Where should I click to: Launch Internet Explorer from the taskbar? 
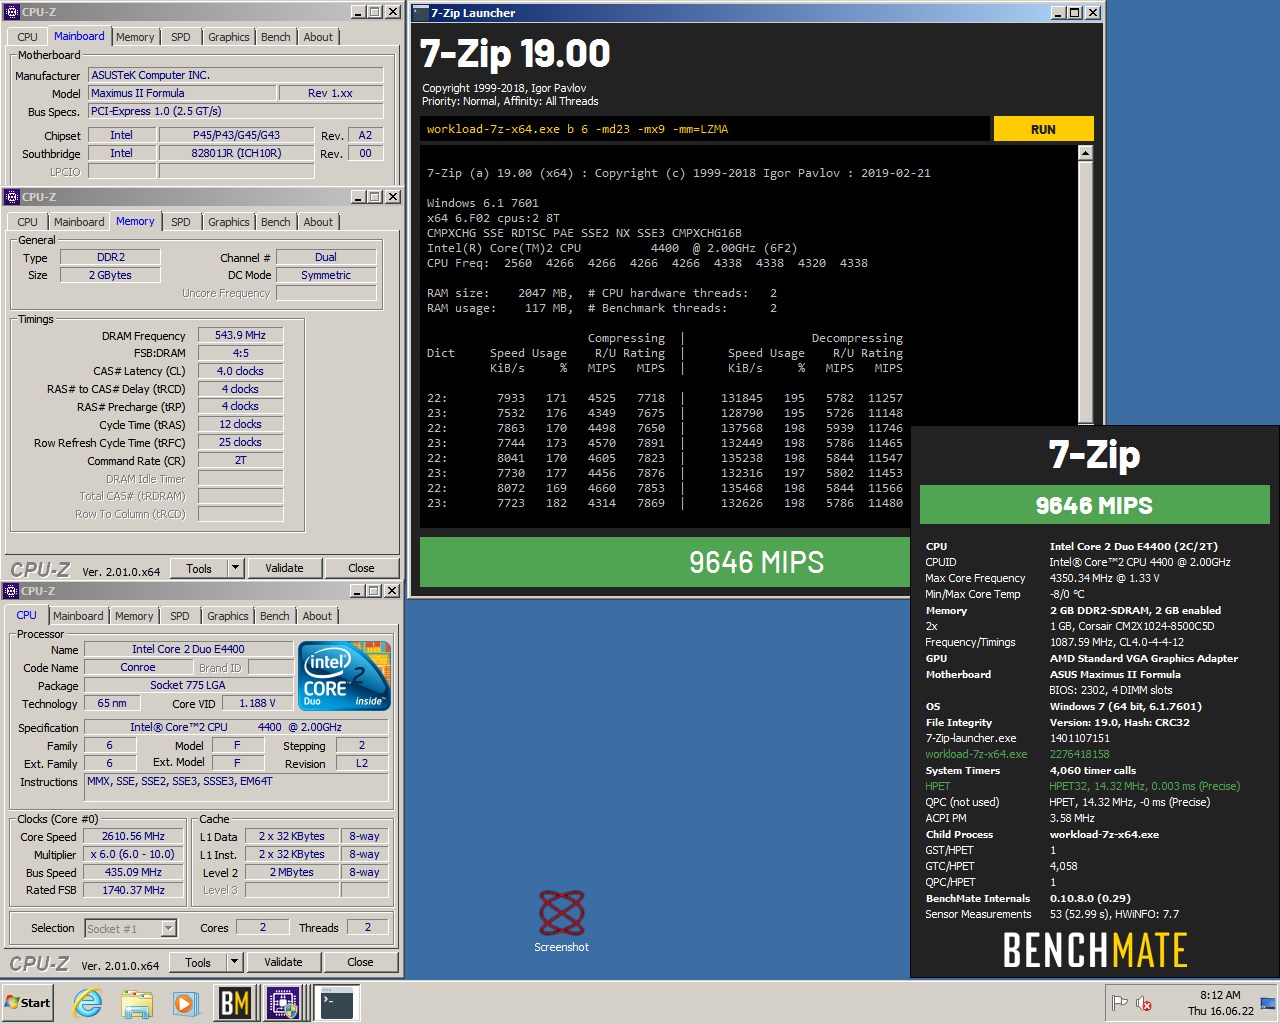(x=88, y=1003)
